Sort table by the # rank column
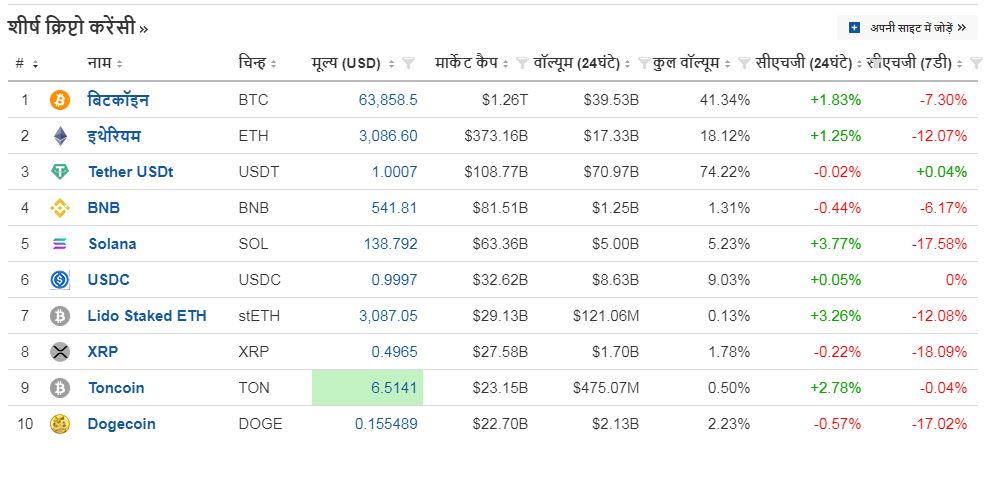 [27, 63]
